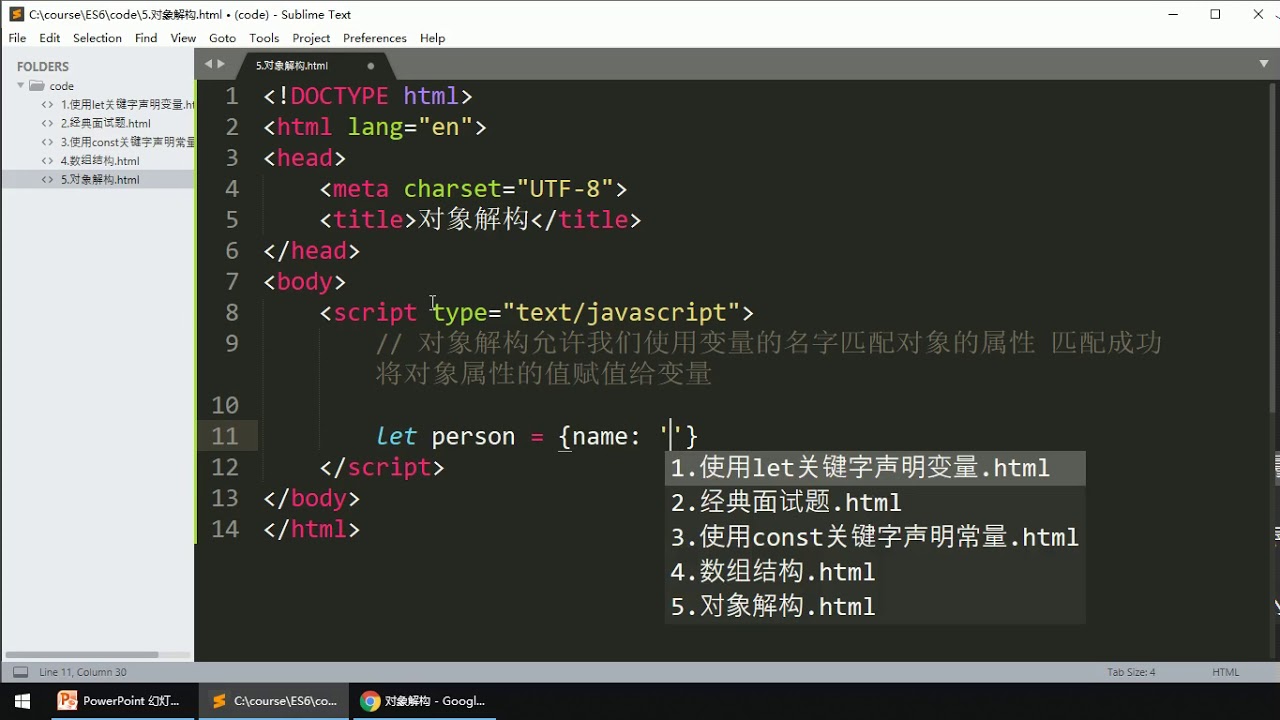Click the person variable name
The image size is (1280, 720).
click(473, 437)
